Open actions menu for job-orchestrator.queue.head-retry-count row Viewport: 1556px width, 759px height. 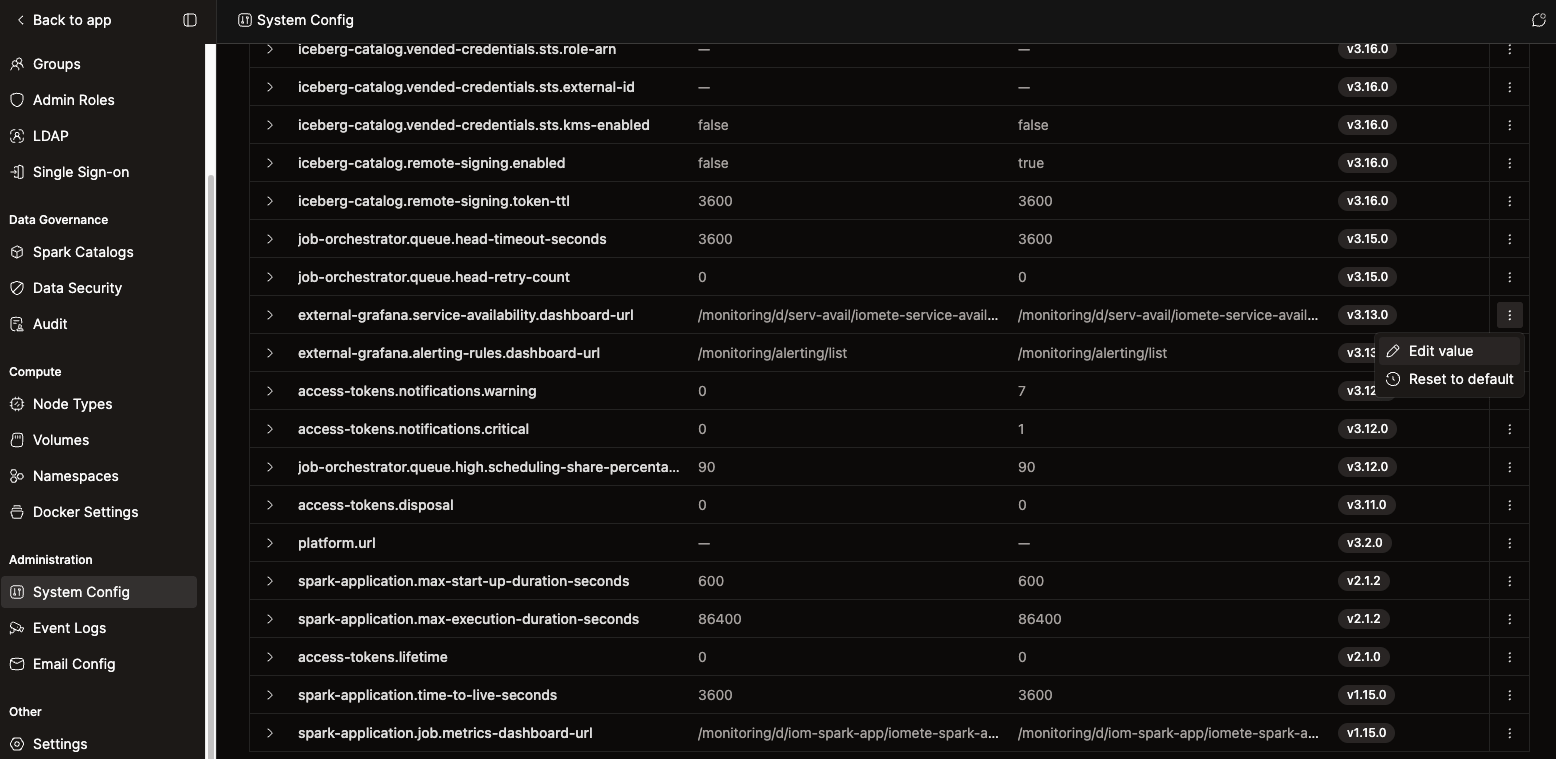click(x=1509, y=277)
